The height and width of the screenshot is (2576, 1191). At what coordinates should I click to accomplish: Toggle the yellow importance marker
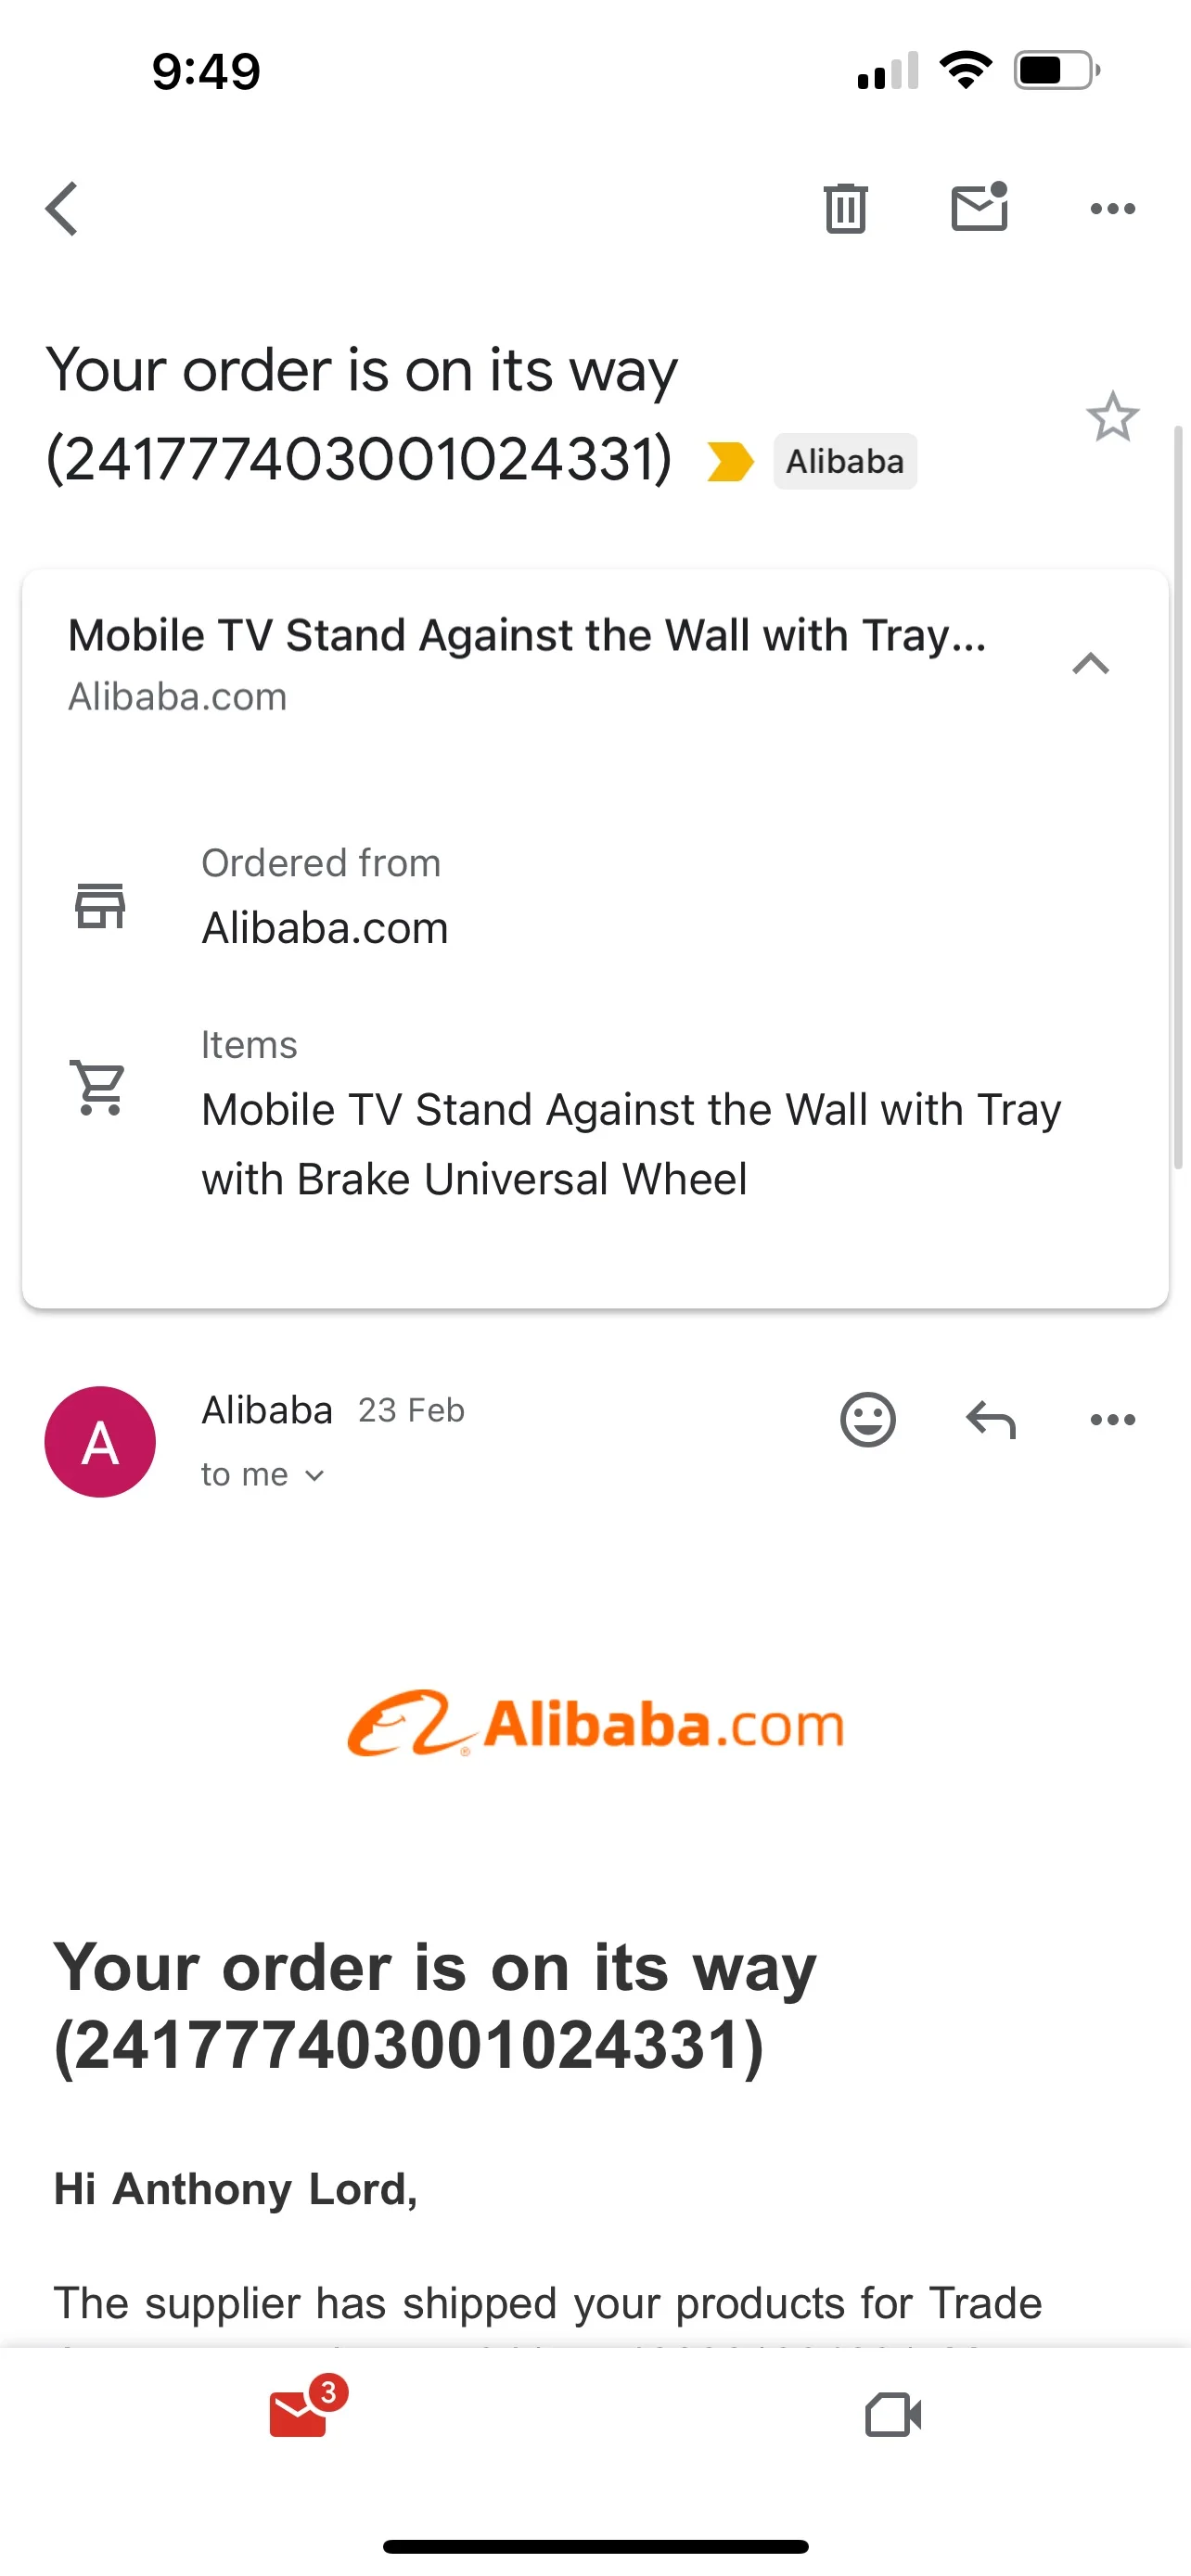pos(729,462)
